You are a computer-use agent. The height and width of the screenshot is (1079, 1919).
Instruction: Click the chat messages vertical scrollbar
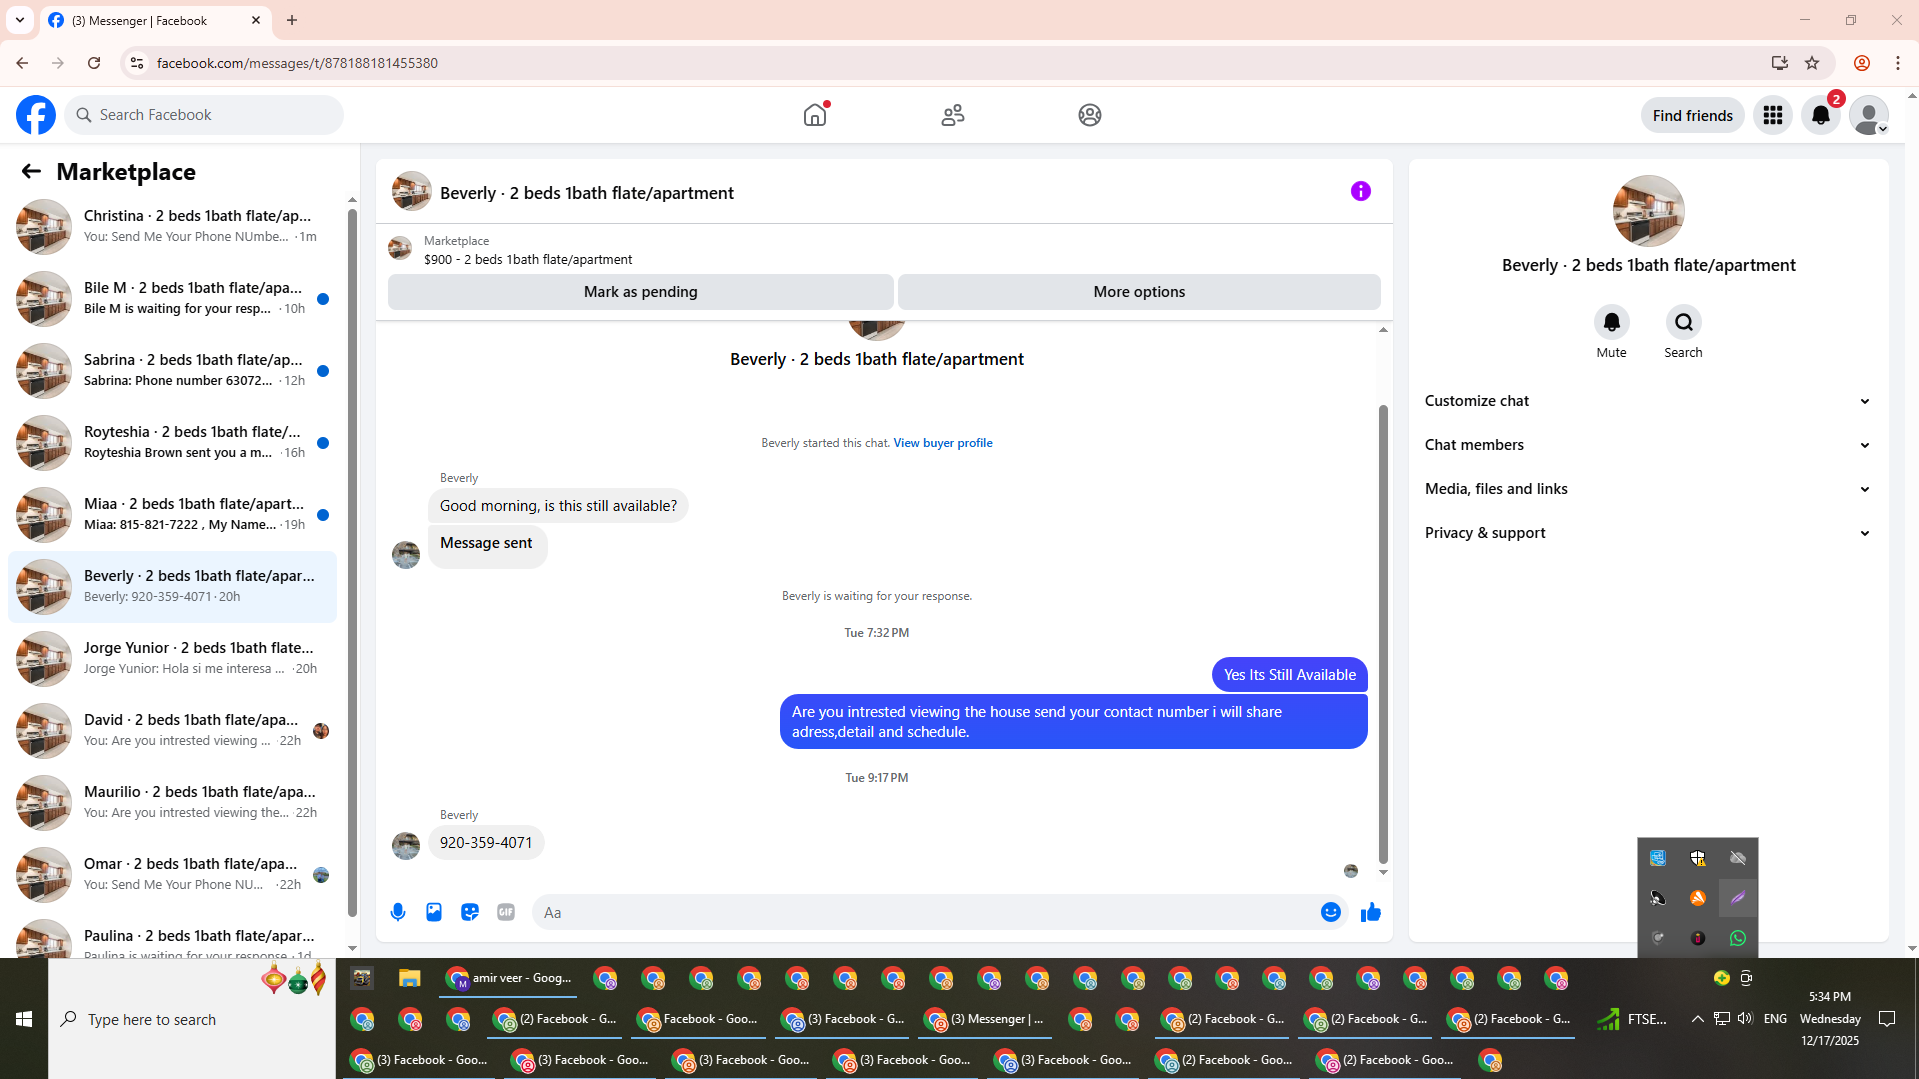coord(1383,634)
